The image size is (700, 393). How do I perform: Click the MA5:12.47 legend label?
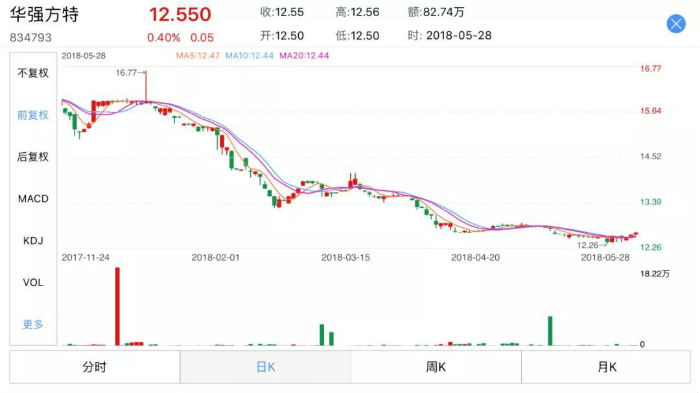tap(198, 56)
